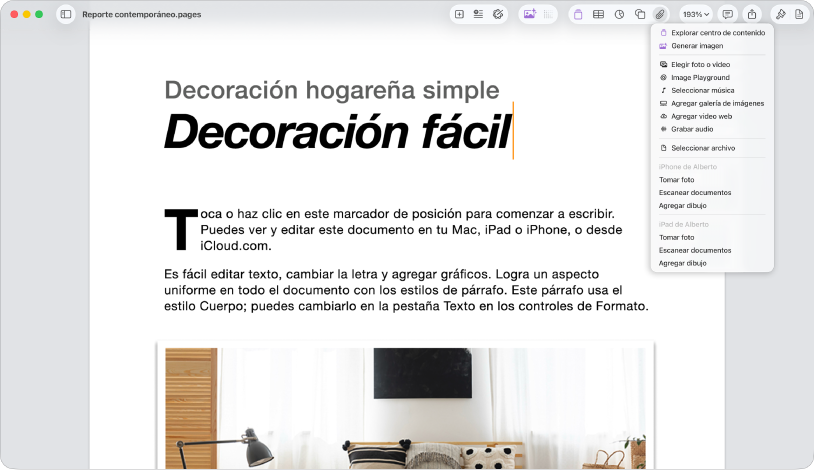Toggle the sidebar view button

[66, 15]
